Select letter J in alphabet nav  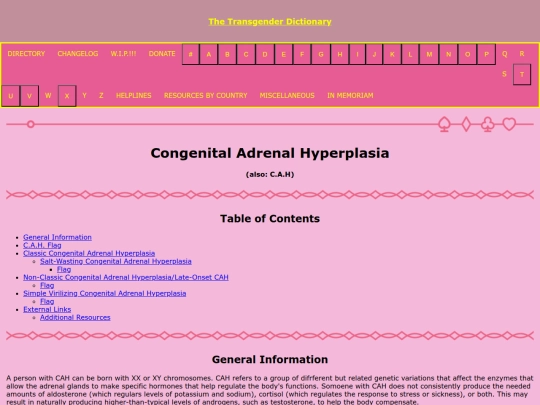click(374, 54)
